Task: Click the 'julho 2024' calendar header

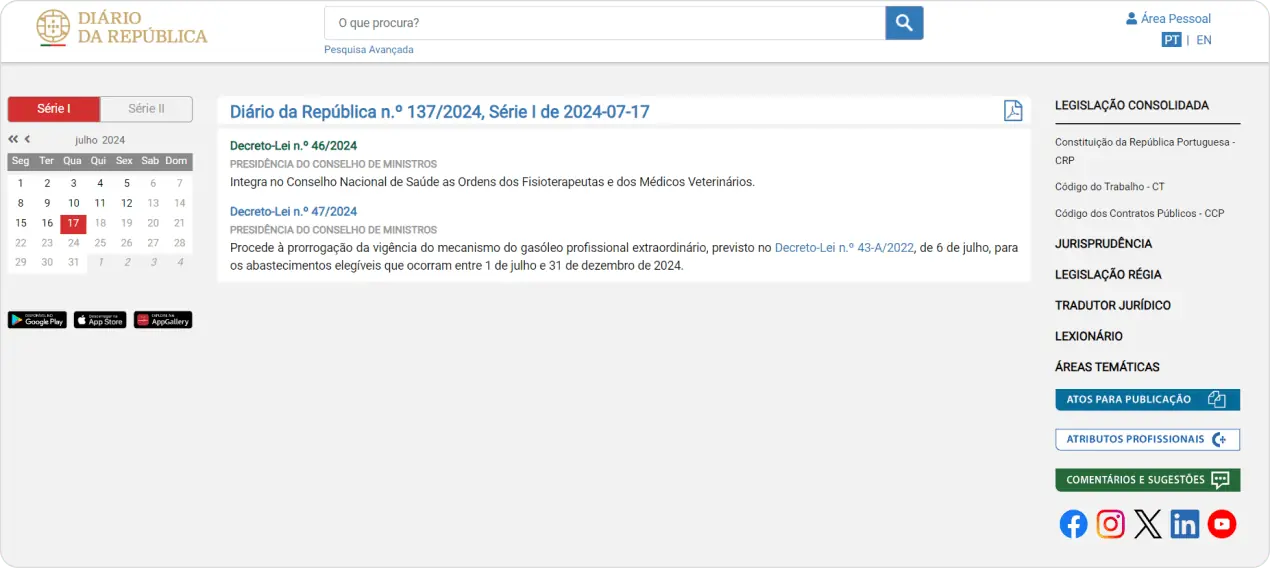Action: pos(100,140)
